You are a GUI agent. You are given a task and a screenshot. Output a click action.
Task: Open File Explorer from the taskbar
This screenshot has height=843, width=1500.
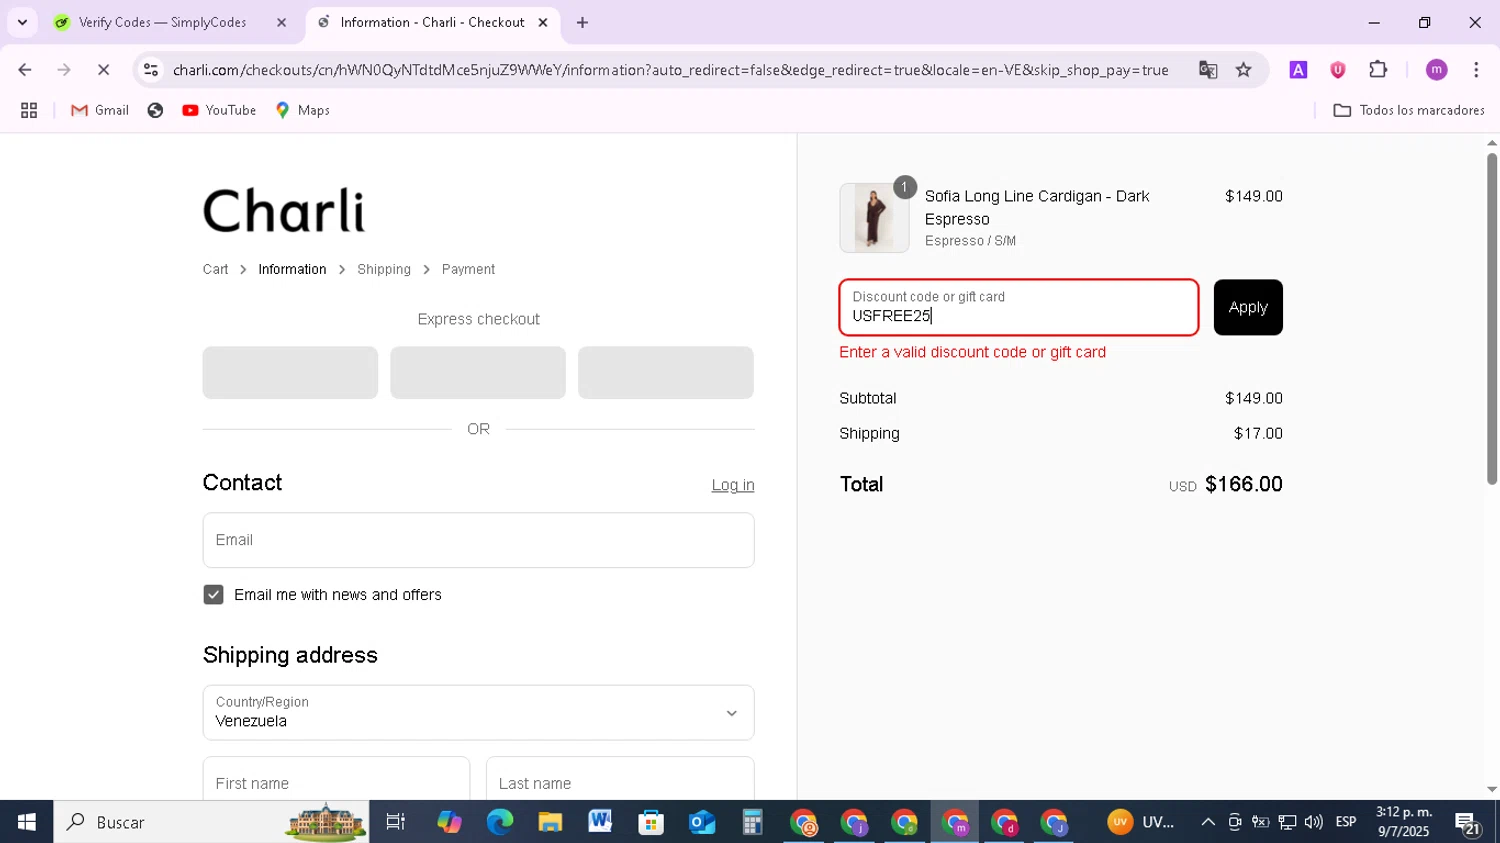click(x=550, y=822)
